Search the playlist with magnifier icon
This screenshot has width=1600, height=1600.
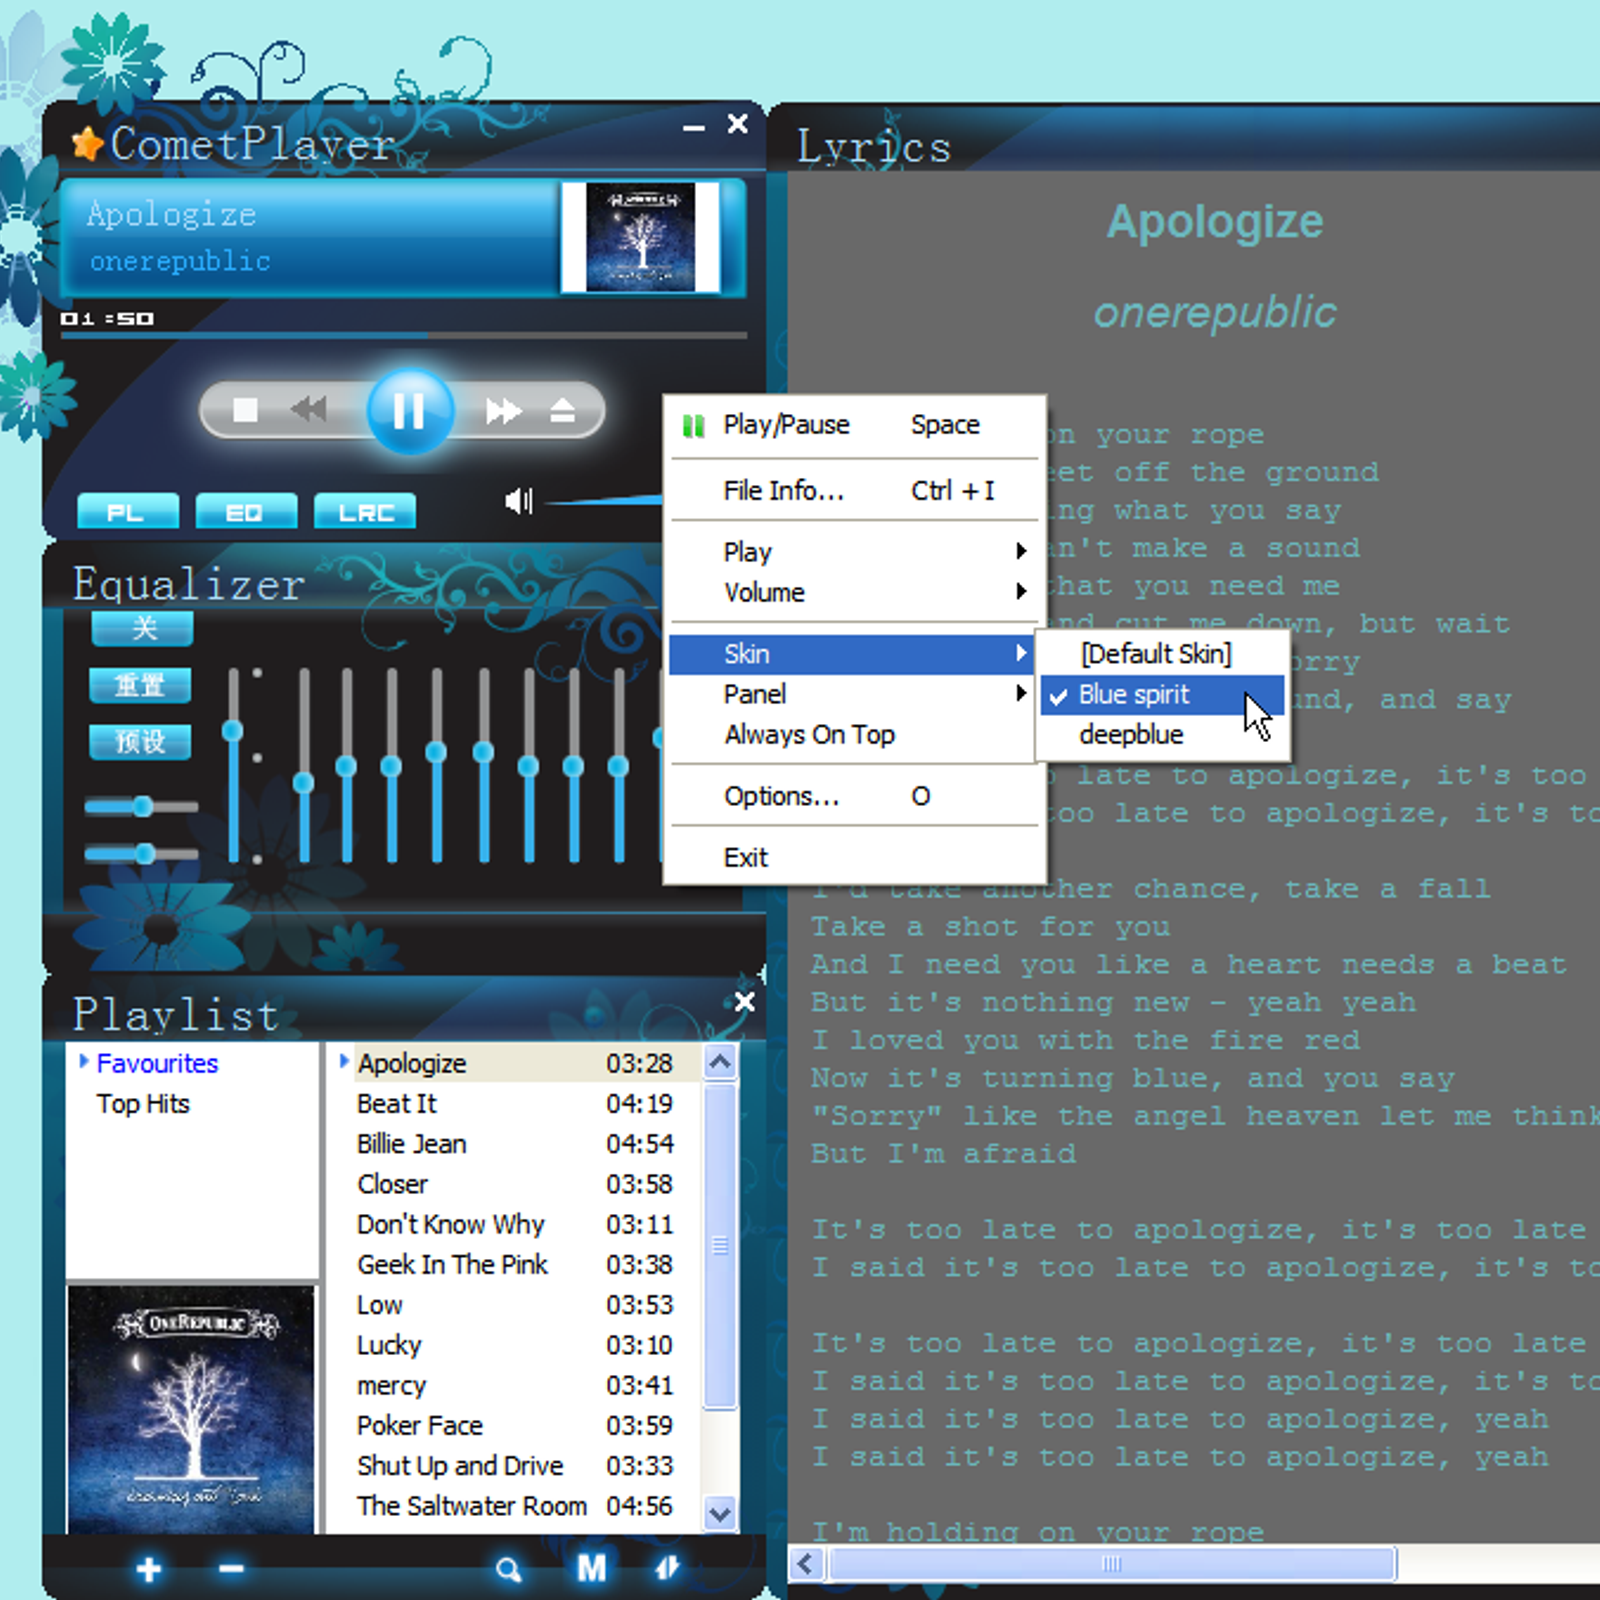(509, 1570)
